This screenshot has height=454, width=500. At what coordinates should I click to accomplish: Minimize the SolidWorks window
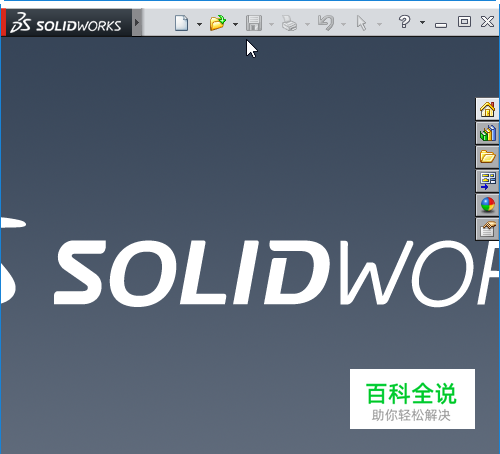pos(441,25)
